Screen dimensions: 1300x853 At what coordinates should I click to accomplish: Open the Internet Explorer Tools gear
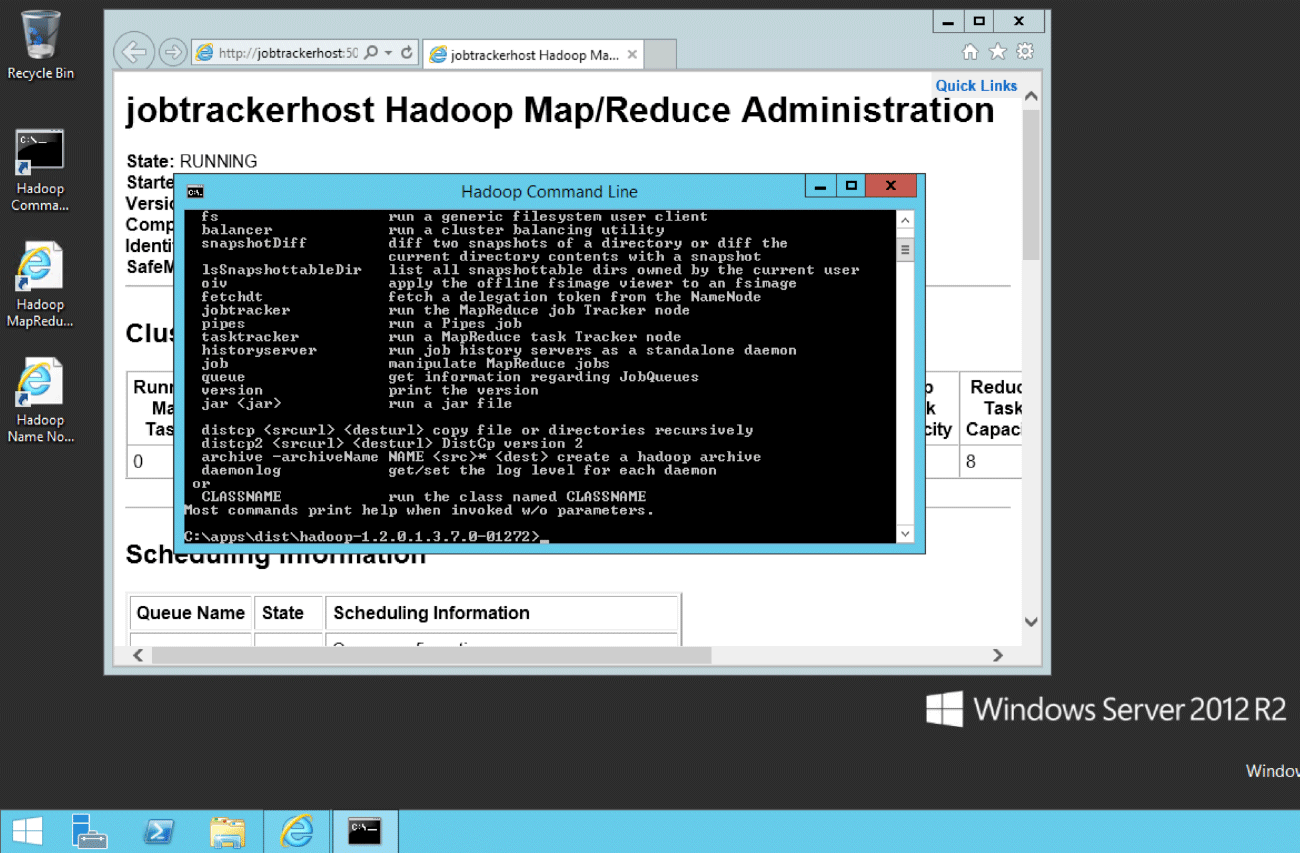coord(1025,51)
